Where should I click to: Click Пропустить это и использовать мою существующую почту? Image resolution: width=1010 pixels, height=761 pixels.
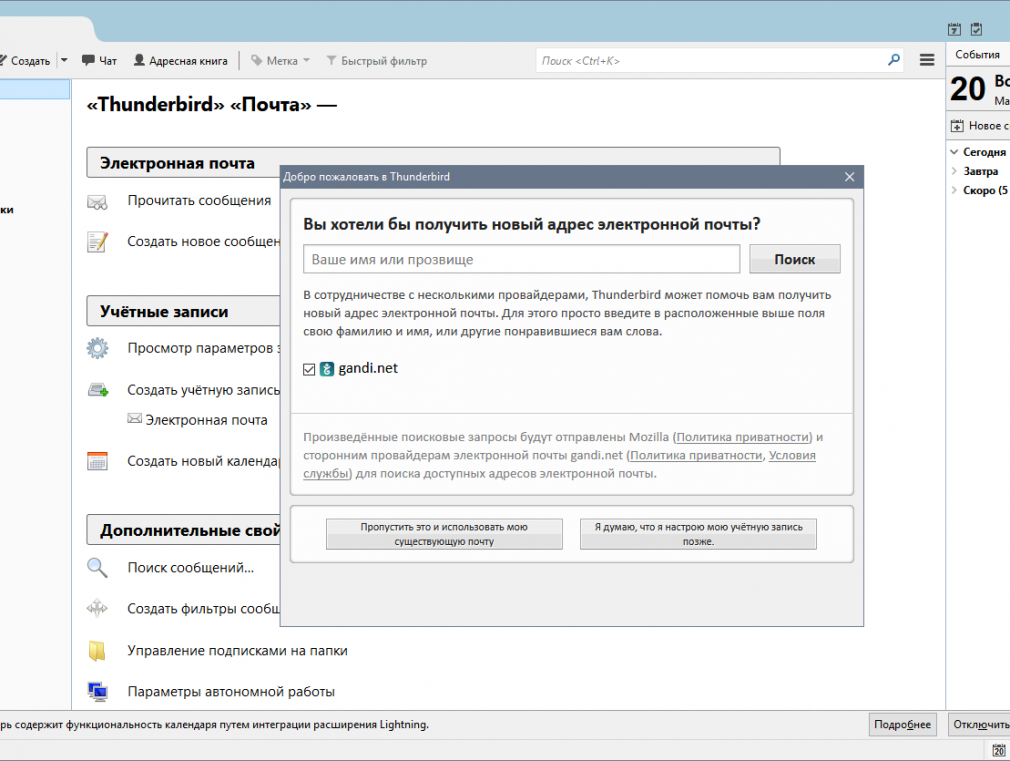444,534
